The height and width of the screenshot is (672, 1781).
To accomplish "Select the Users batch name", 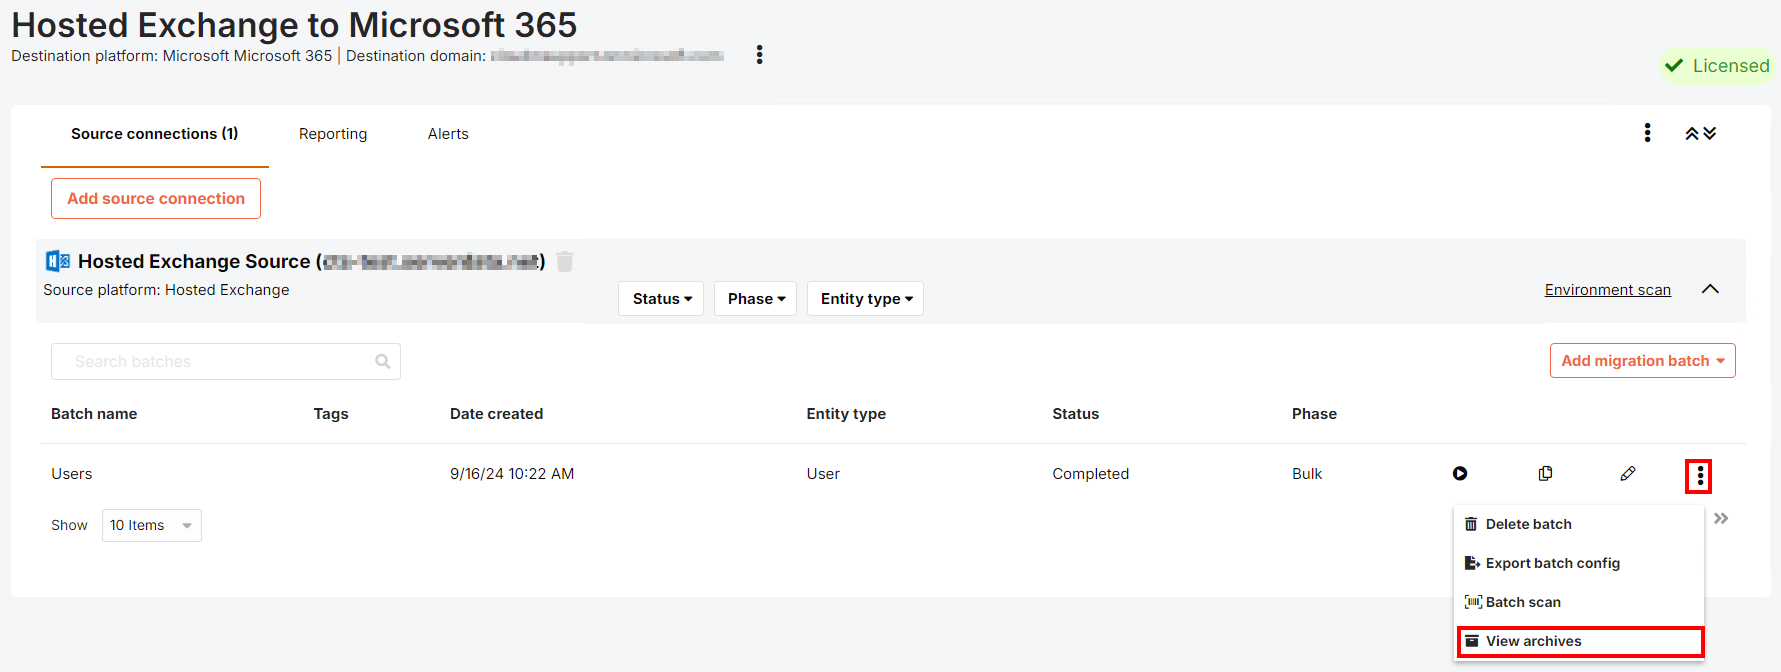I will [72, 474].
